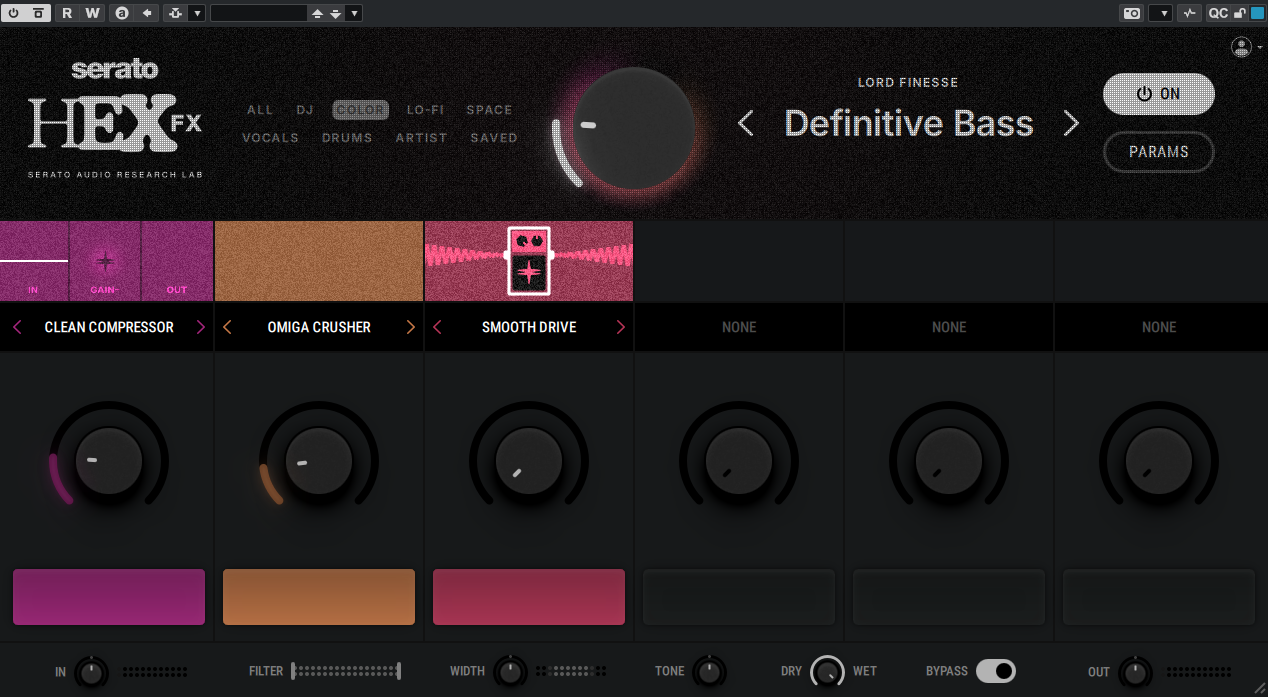Click the FILTER slider strip
1268x697 pixels.
point(346,671)
